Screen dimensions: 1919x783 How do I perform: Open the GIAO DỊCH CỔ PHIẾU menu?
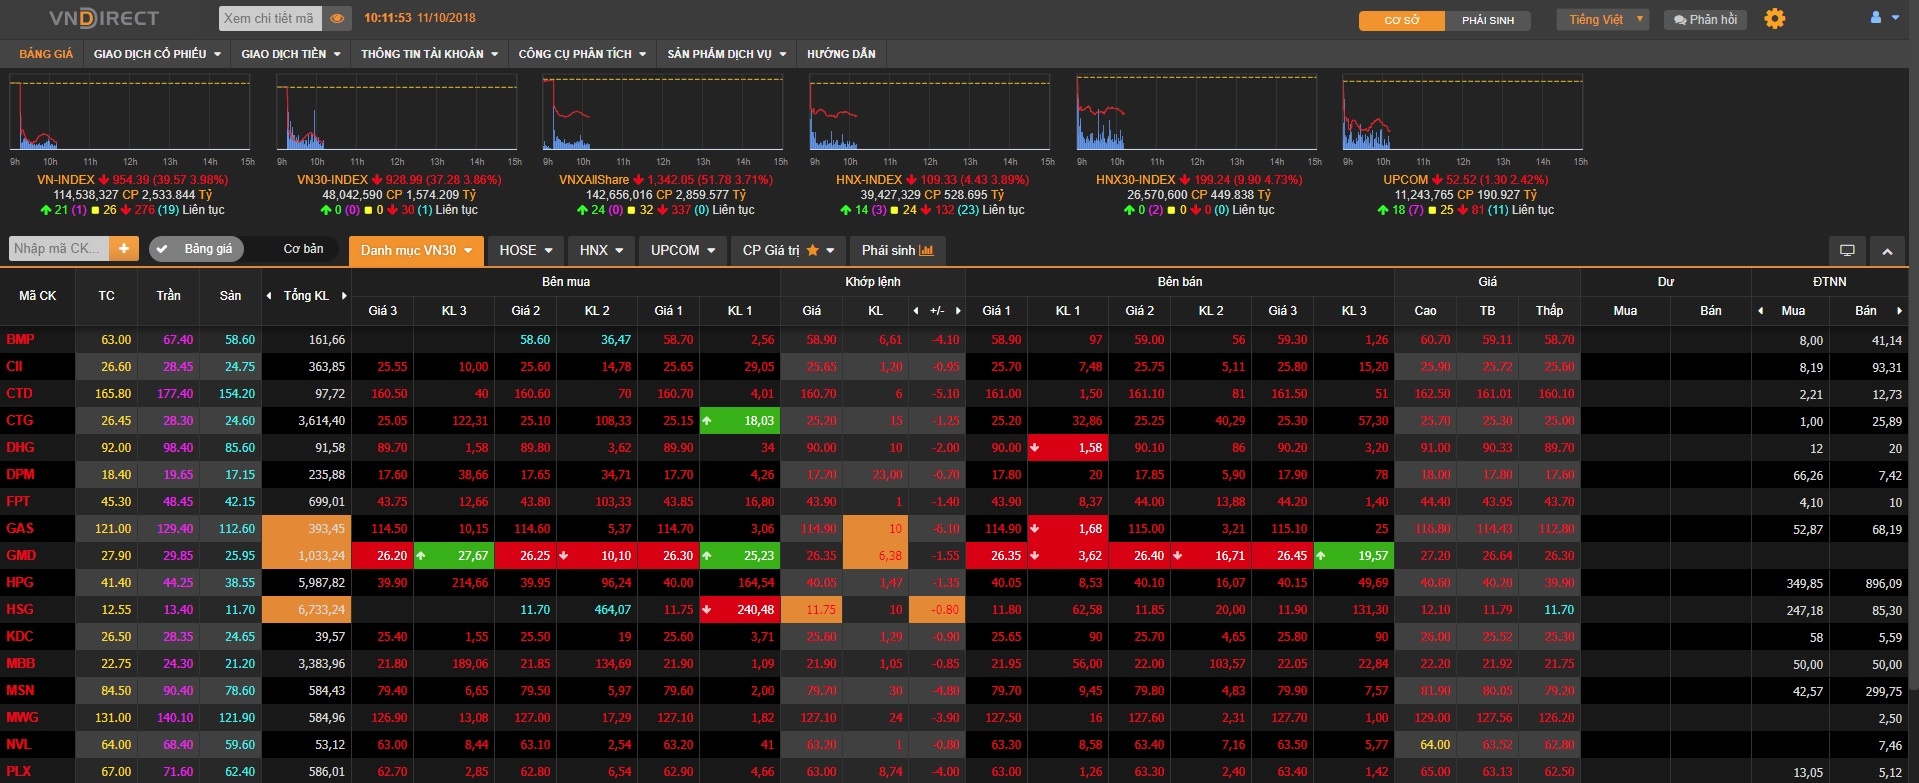pos(157,54)
